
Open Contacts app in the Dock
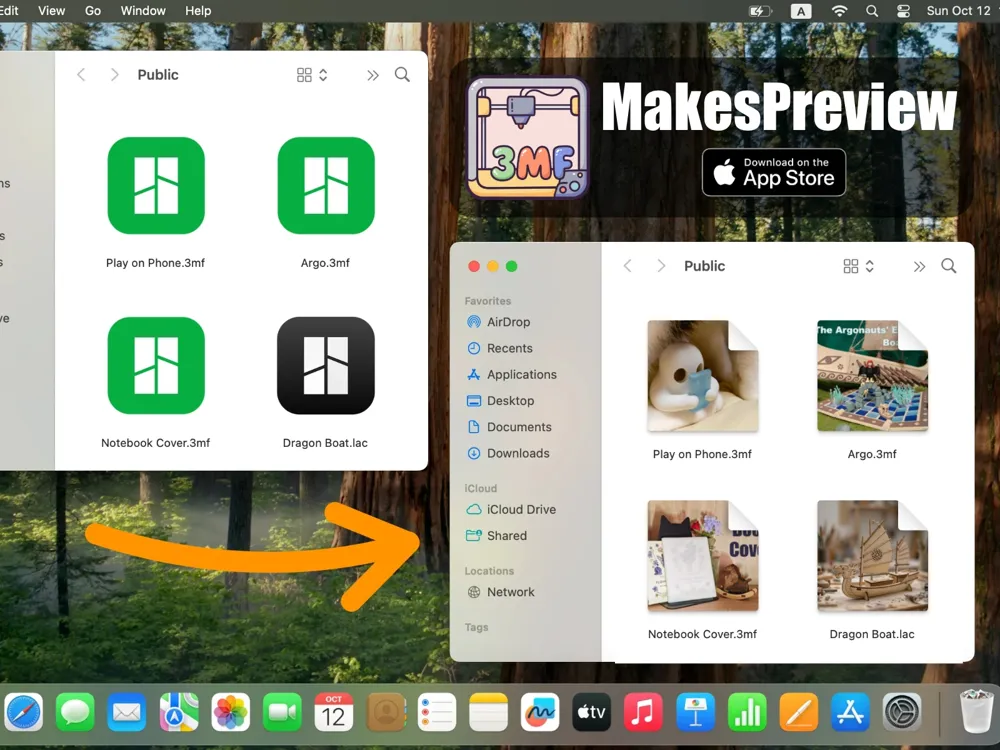point(385,712)
